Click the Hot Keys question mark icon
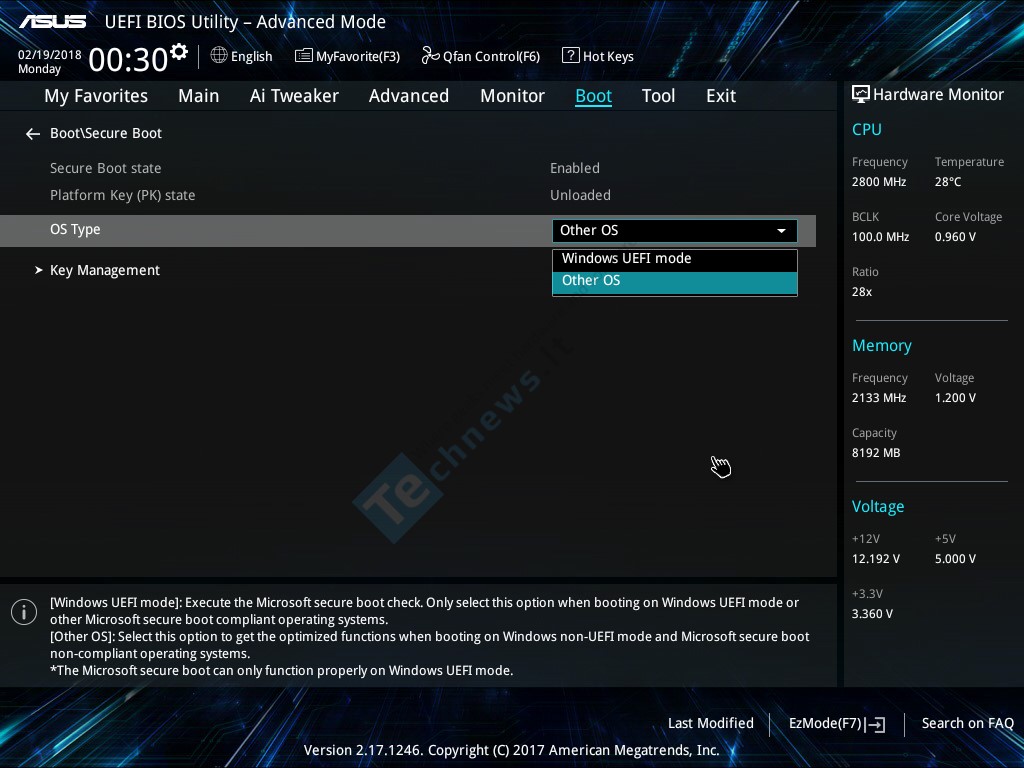 click(x=570, y=56)
